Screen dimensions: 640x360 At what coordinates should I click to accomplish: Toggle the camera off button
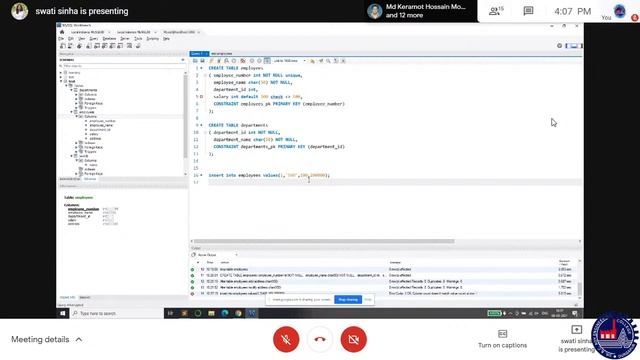(353, 339)
